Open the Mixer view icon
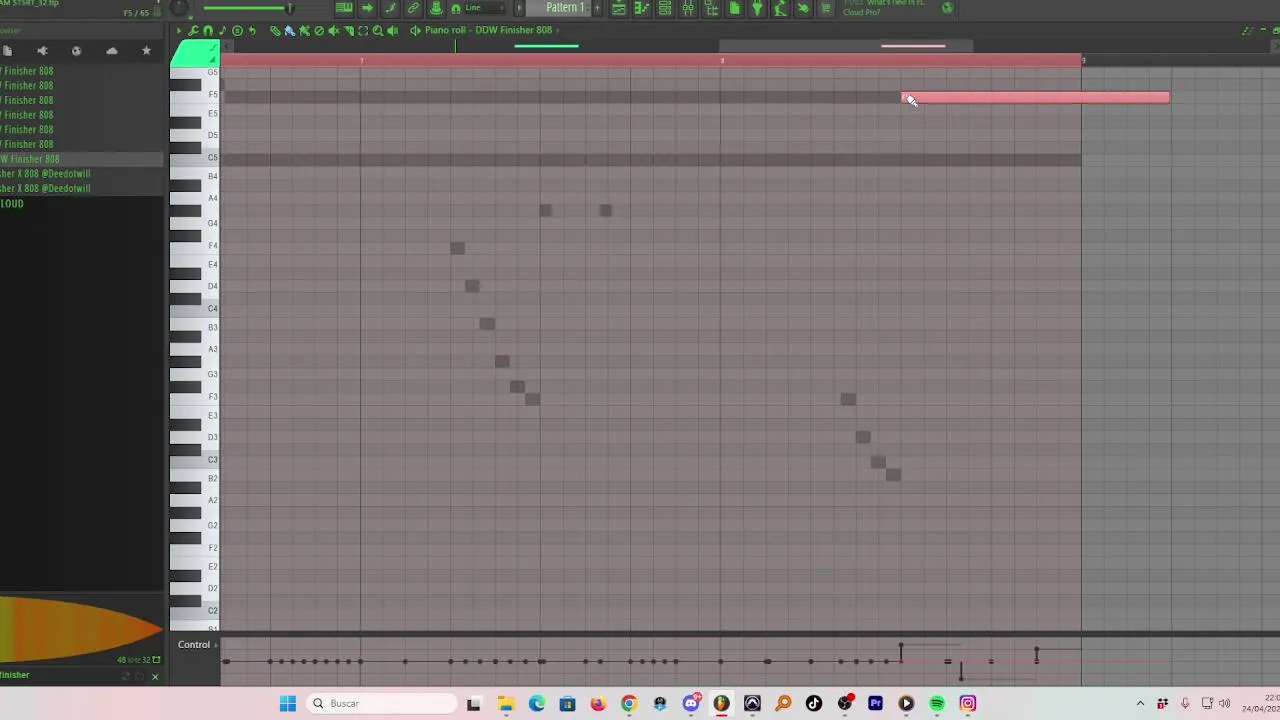The image size is (1280, 720). pos(688,8)
